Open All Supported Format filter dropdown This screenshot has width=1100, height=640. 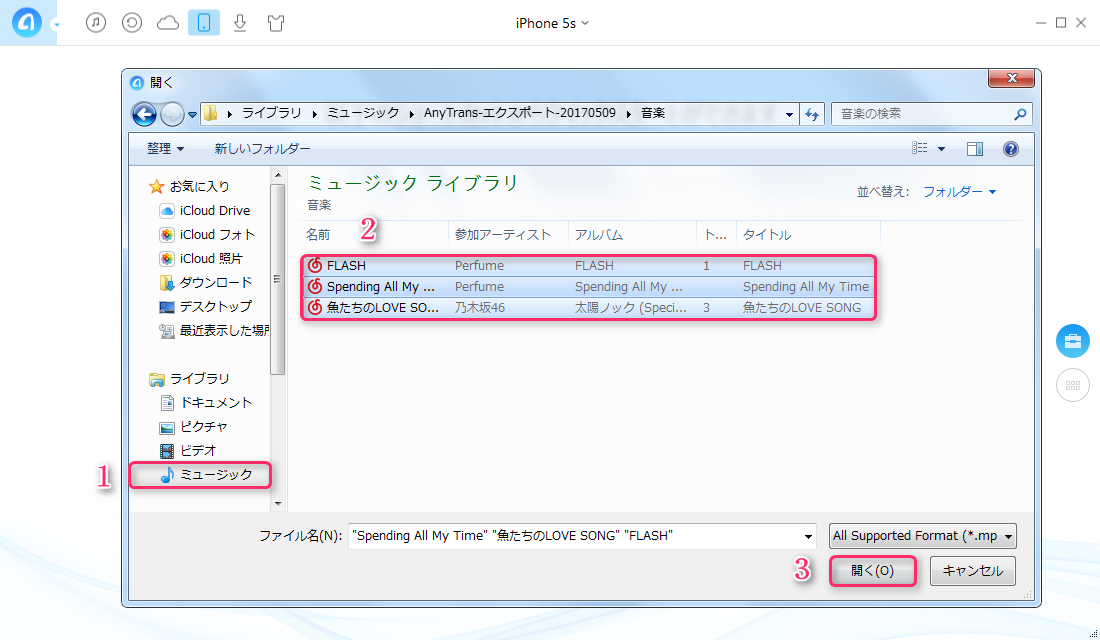(923, 536)
